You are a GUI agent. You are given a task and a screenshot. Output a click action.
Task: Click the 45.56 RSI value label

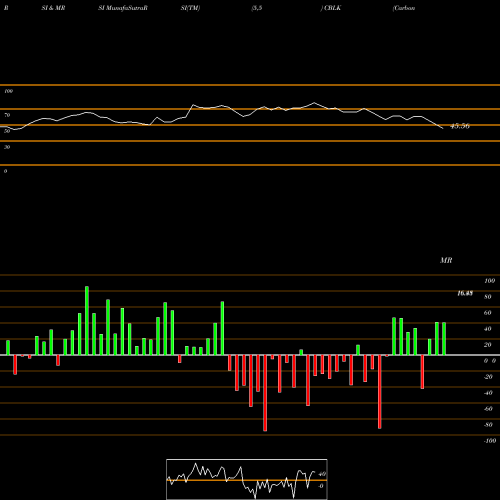(460, 126)
